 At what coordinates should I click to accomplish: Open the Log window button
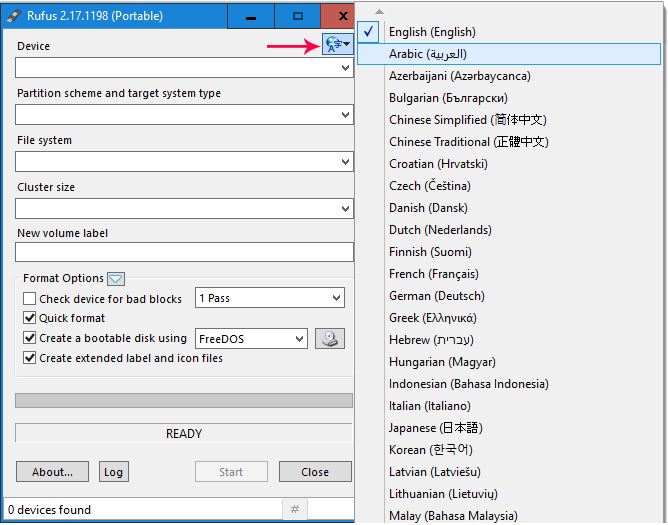tap(114, 472)
